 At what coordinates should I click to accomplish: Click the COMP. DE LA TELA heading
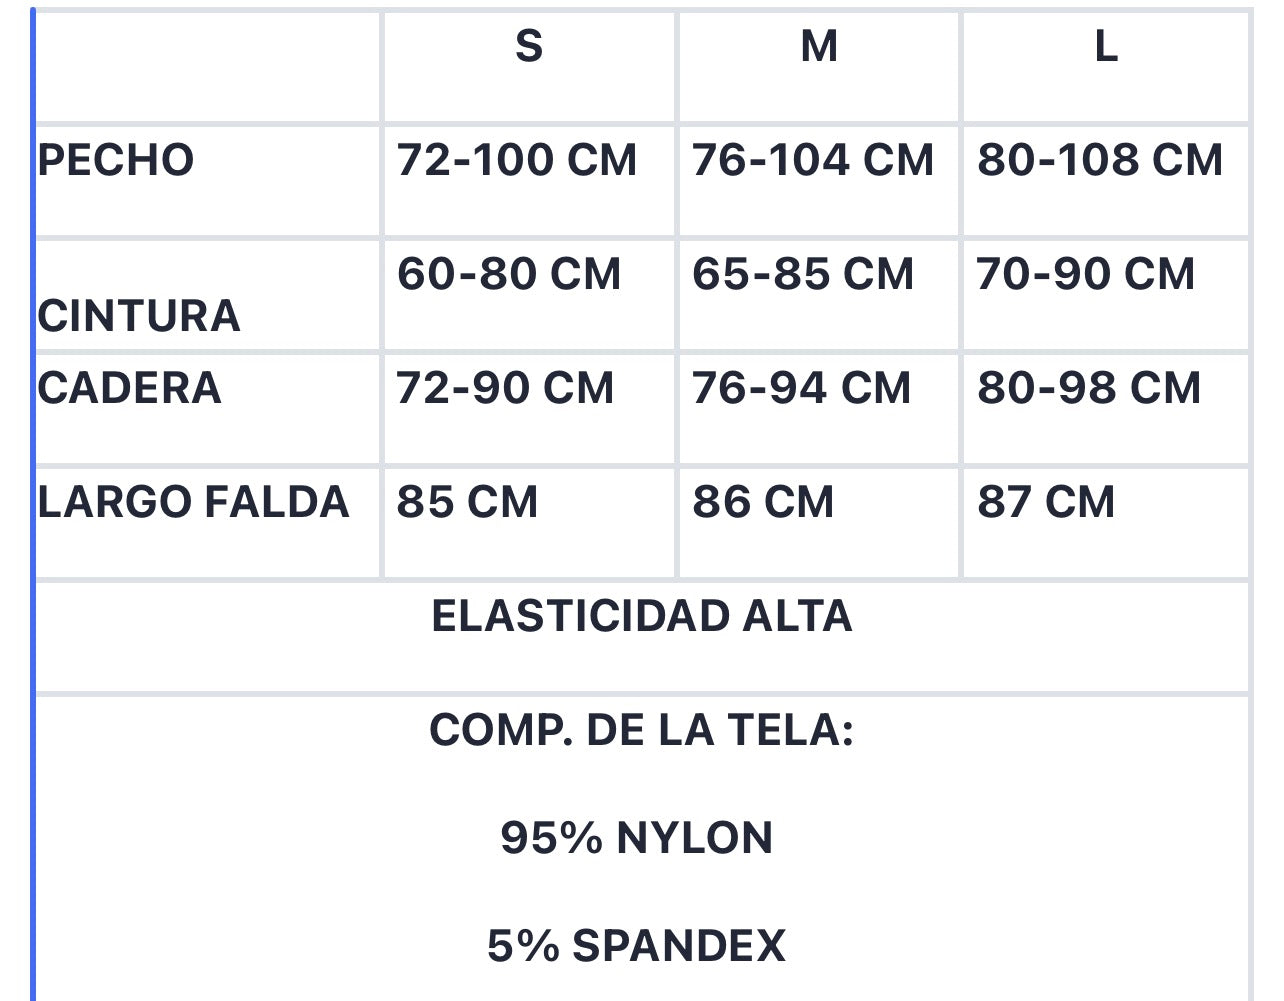[642, 730]
